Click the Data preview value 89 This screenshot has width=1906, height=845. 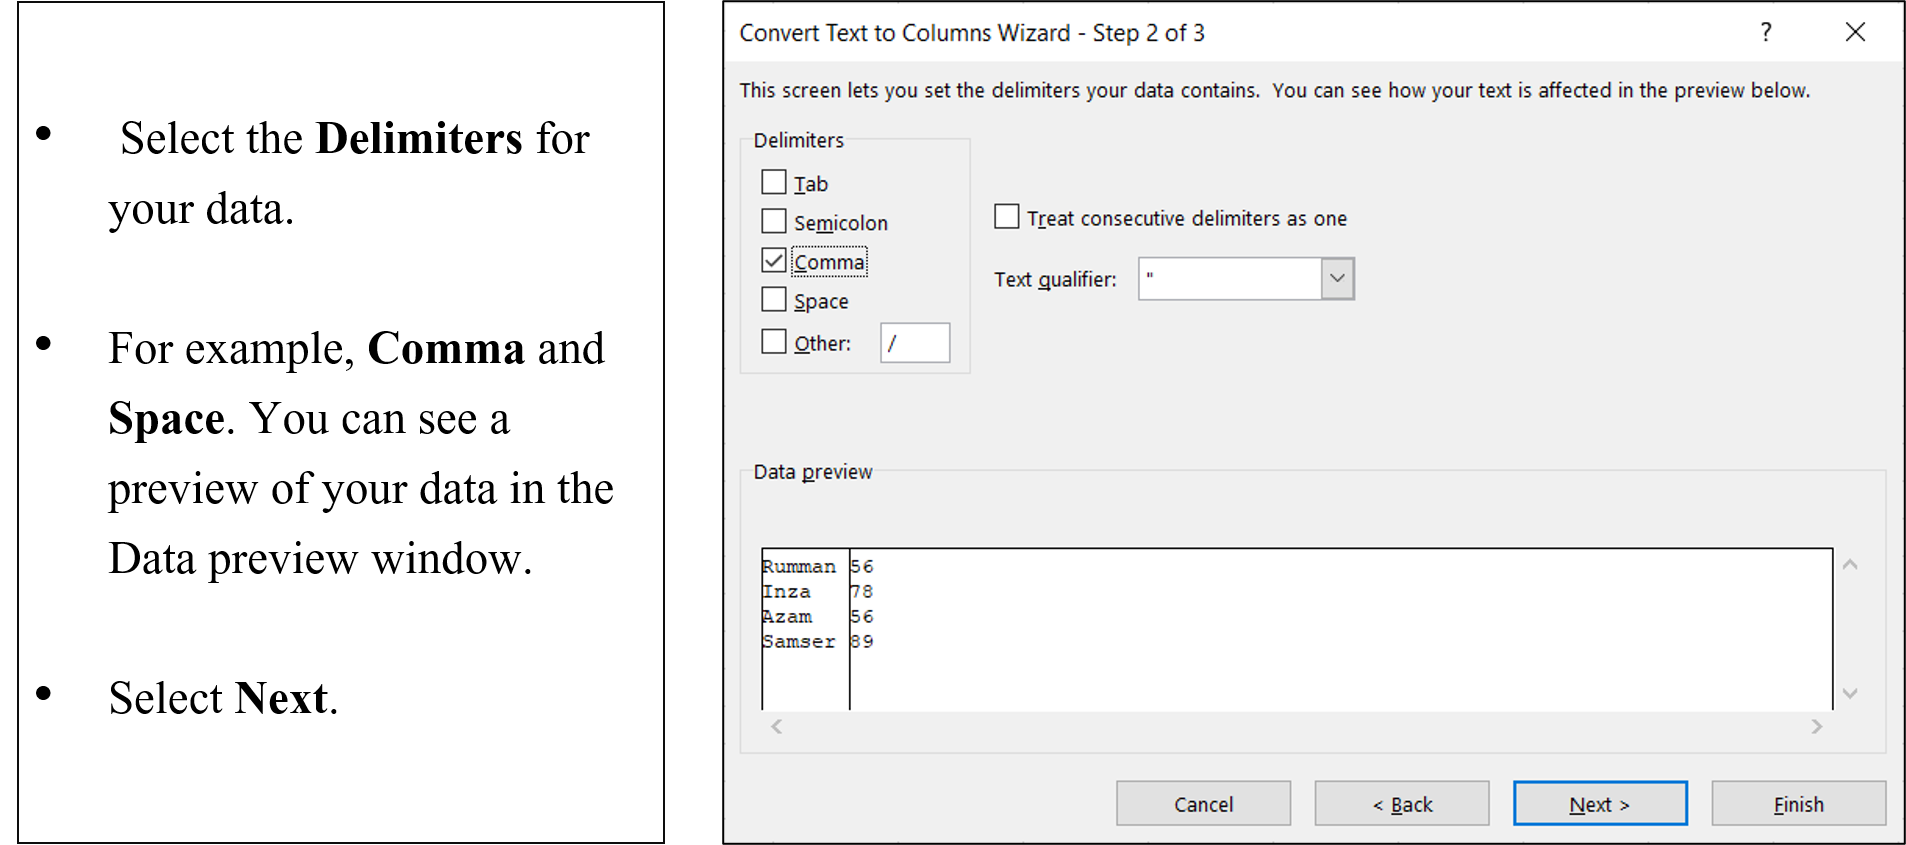click(862, 641)
